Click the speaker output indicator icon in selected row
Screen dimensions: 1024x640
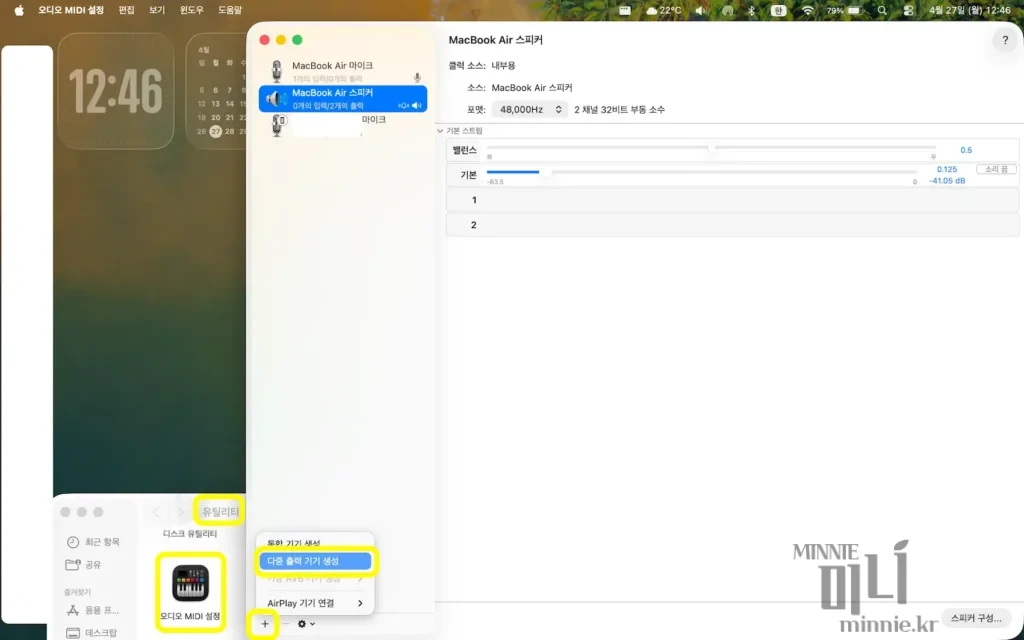click(x=417, y=105)
